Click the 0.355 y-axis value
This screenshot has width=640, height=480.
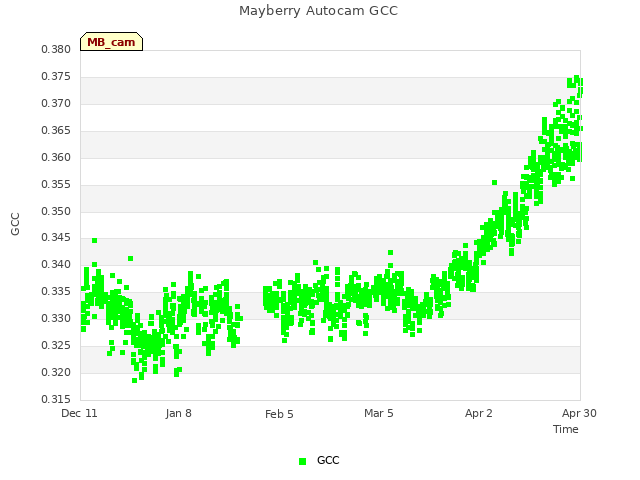56,184
